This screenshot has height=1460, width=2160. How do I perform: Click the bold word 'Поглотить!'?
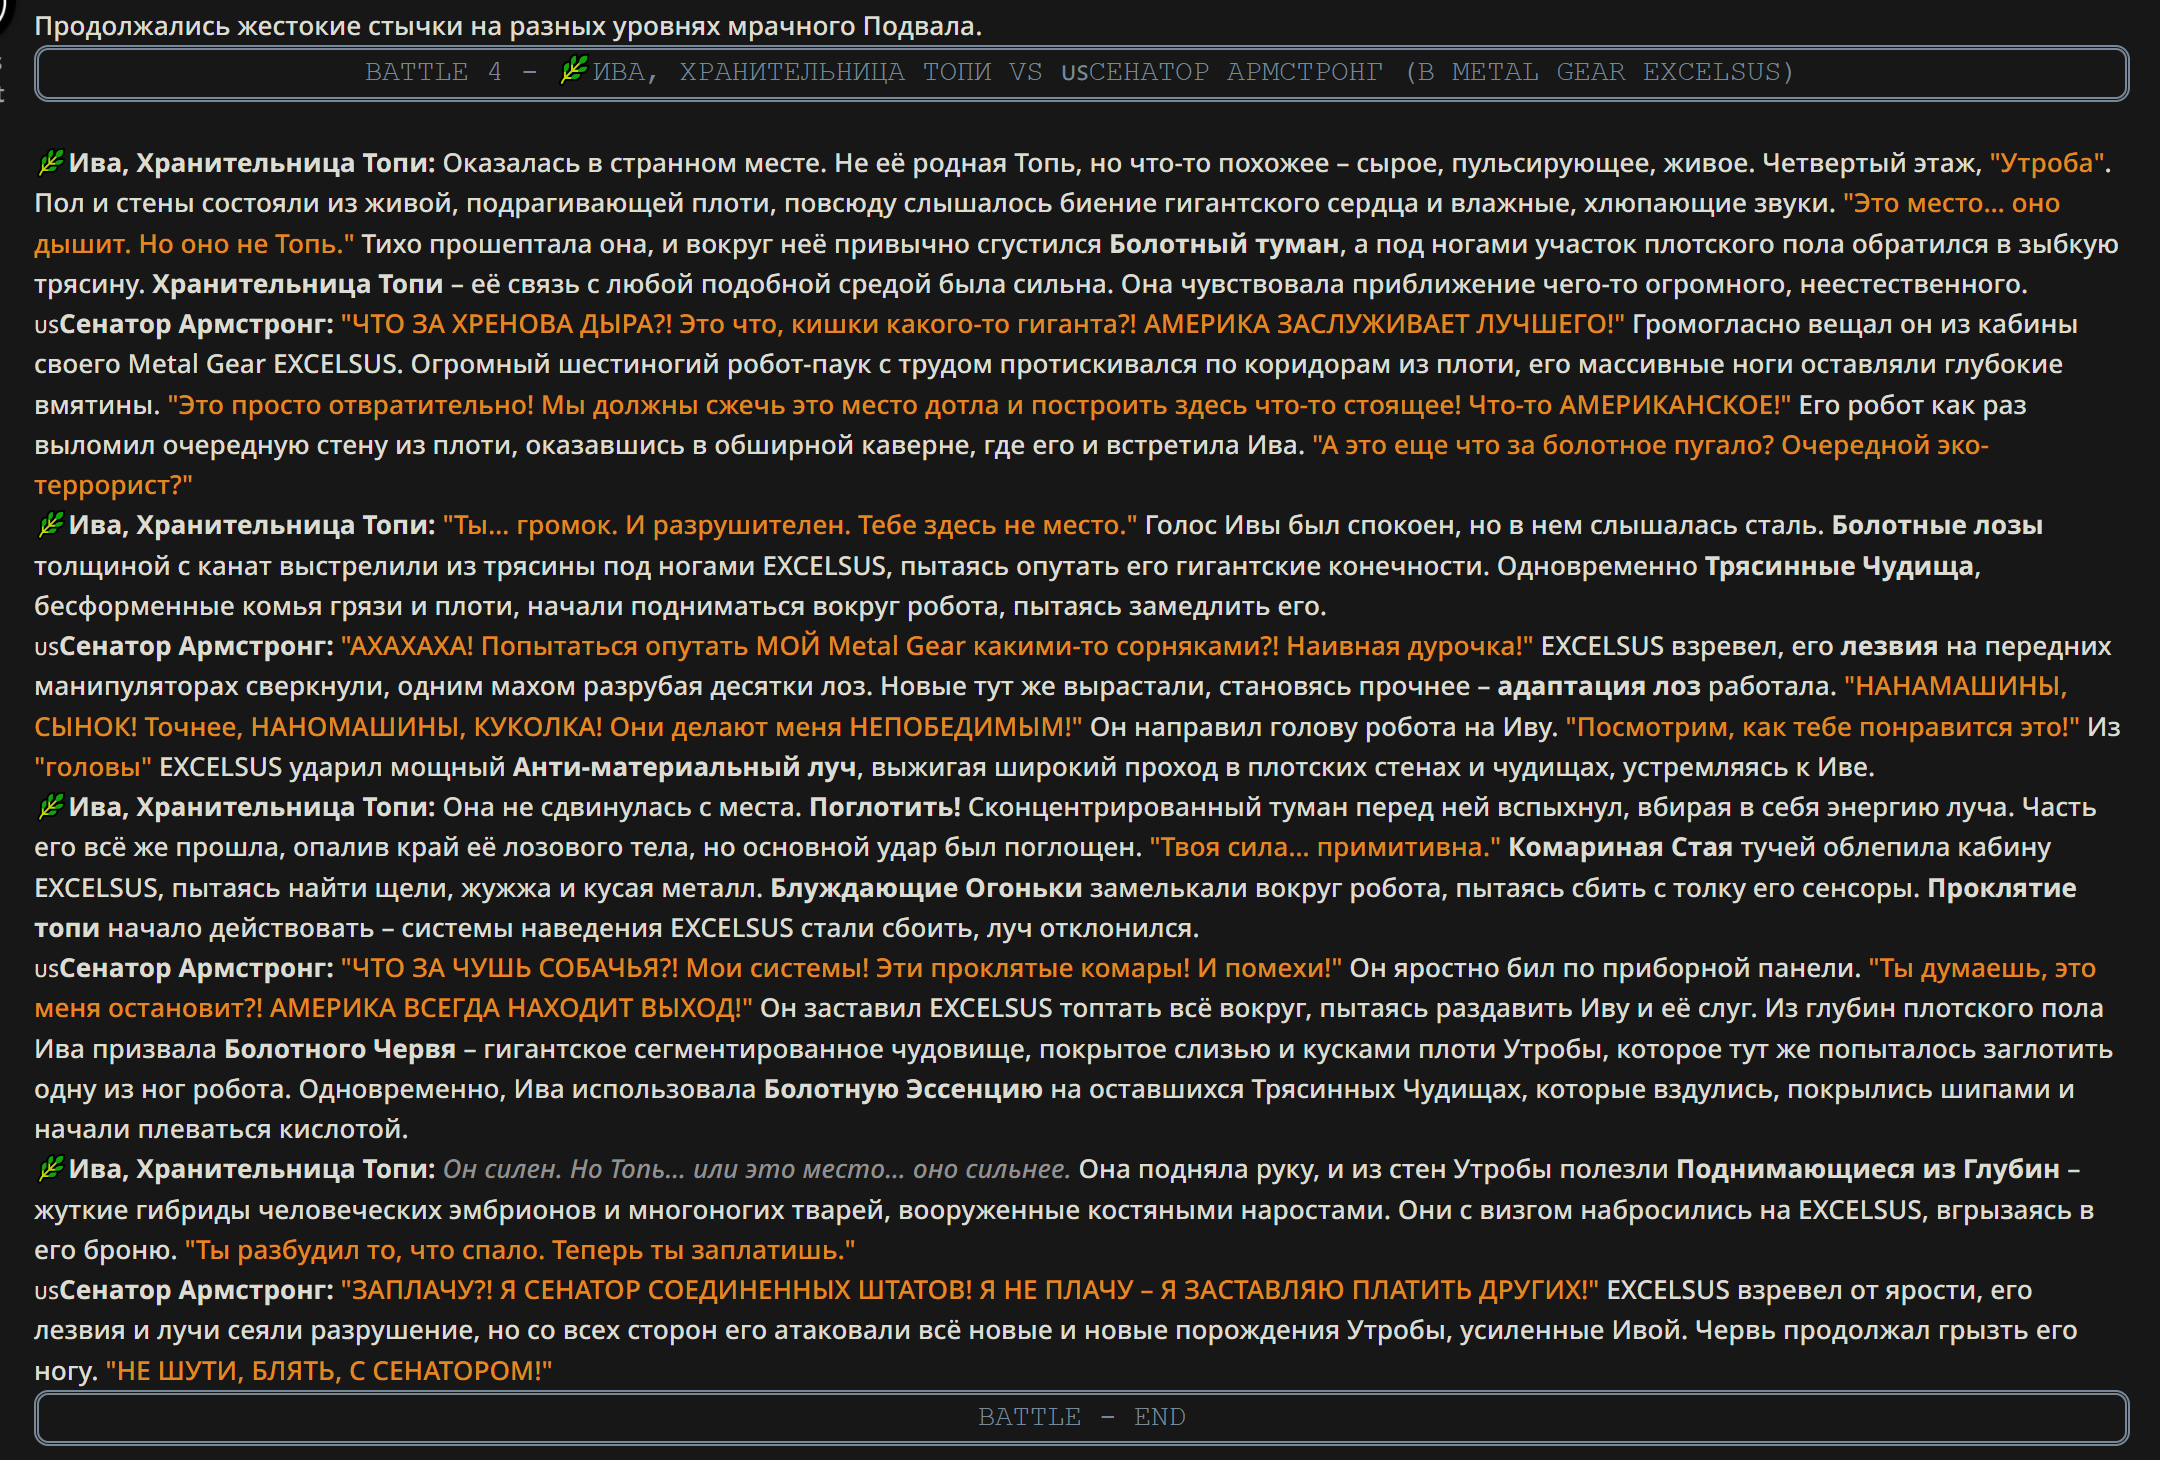(x=885, y=807)
